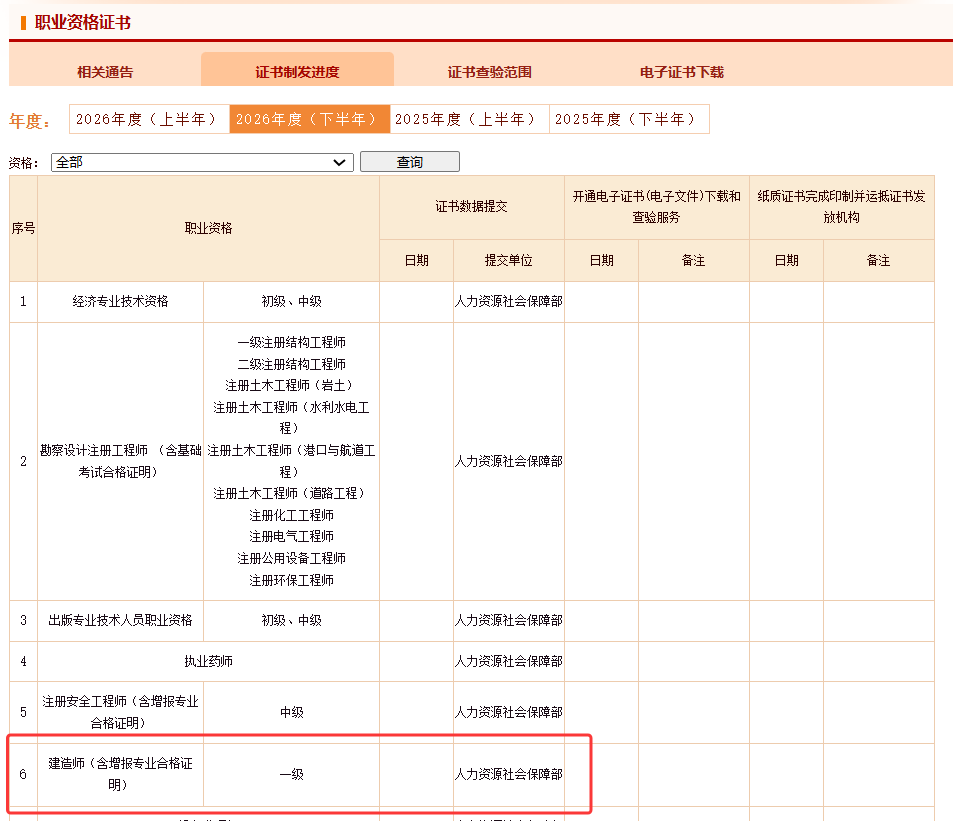Click the 提交单位 sub-header

click(x=509, y=261)
